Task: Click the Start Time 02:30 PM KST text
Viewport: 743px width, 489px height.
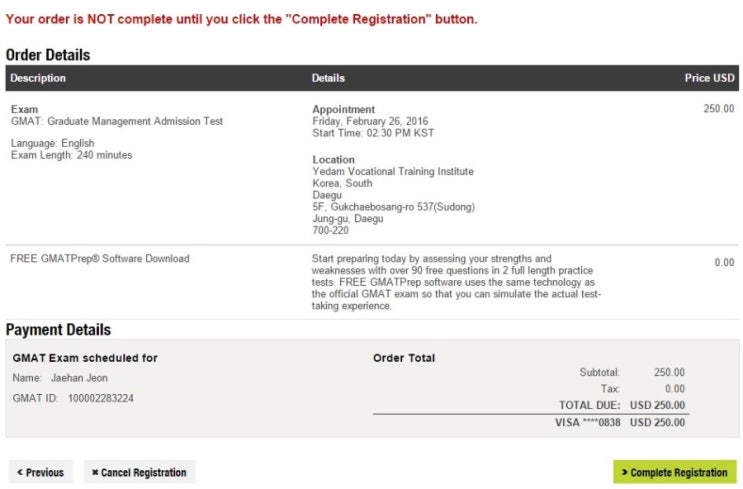Action: (373, 133)
